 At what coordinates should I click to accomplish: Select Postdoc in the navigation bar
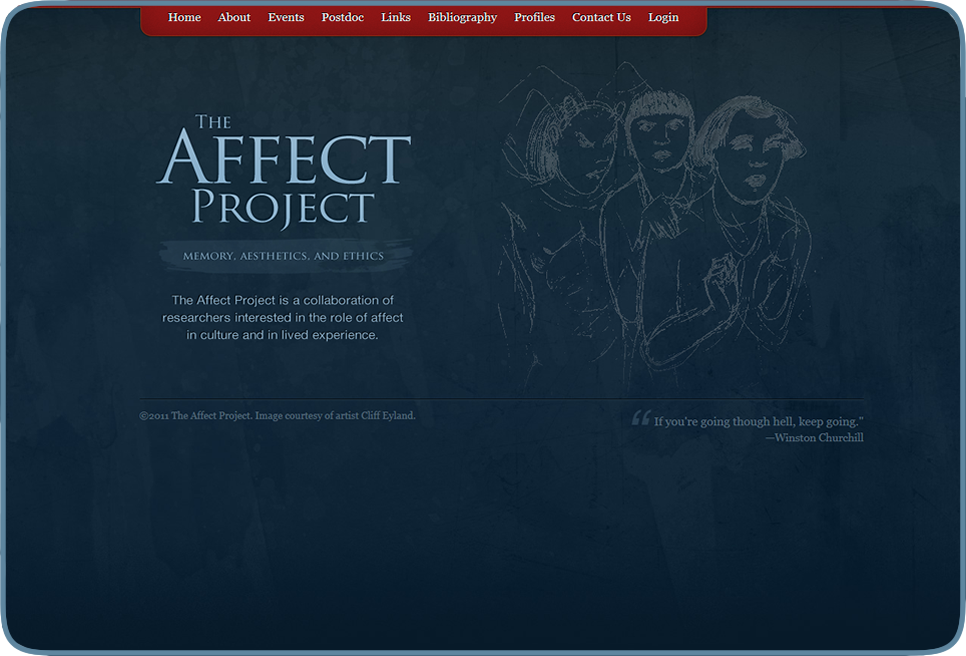click(343, 17)
